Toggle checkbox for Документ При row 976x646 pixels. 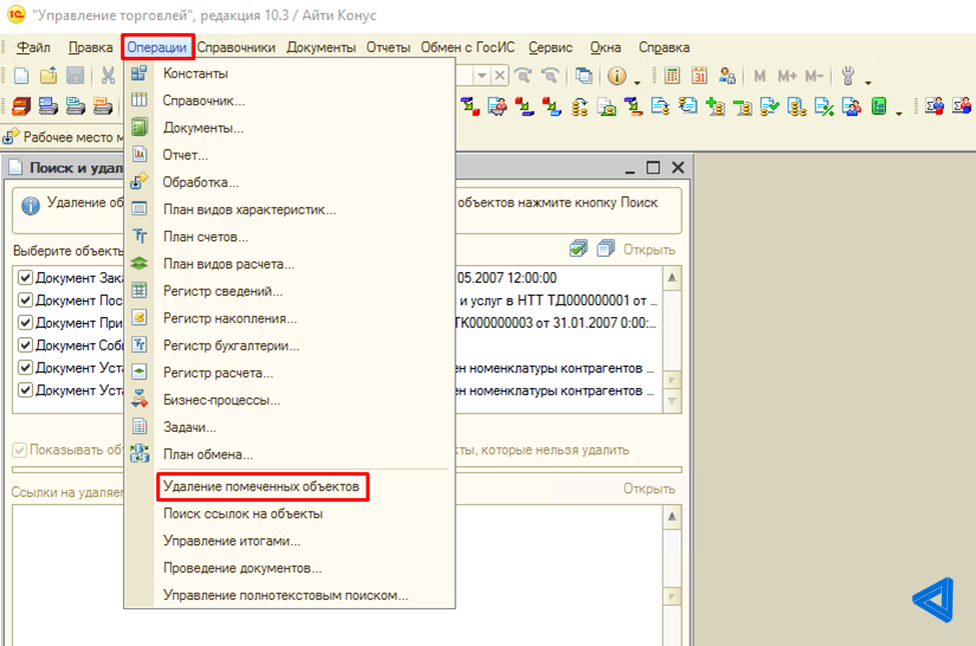point(25,322)
